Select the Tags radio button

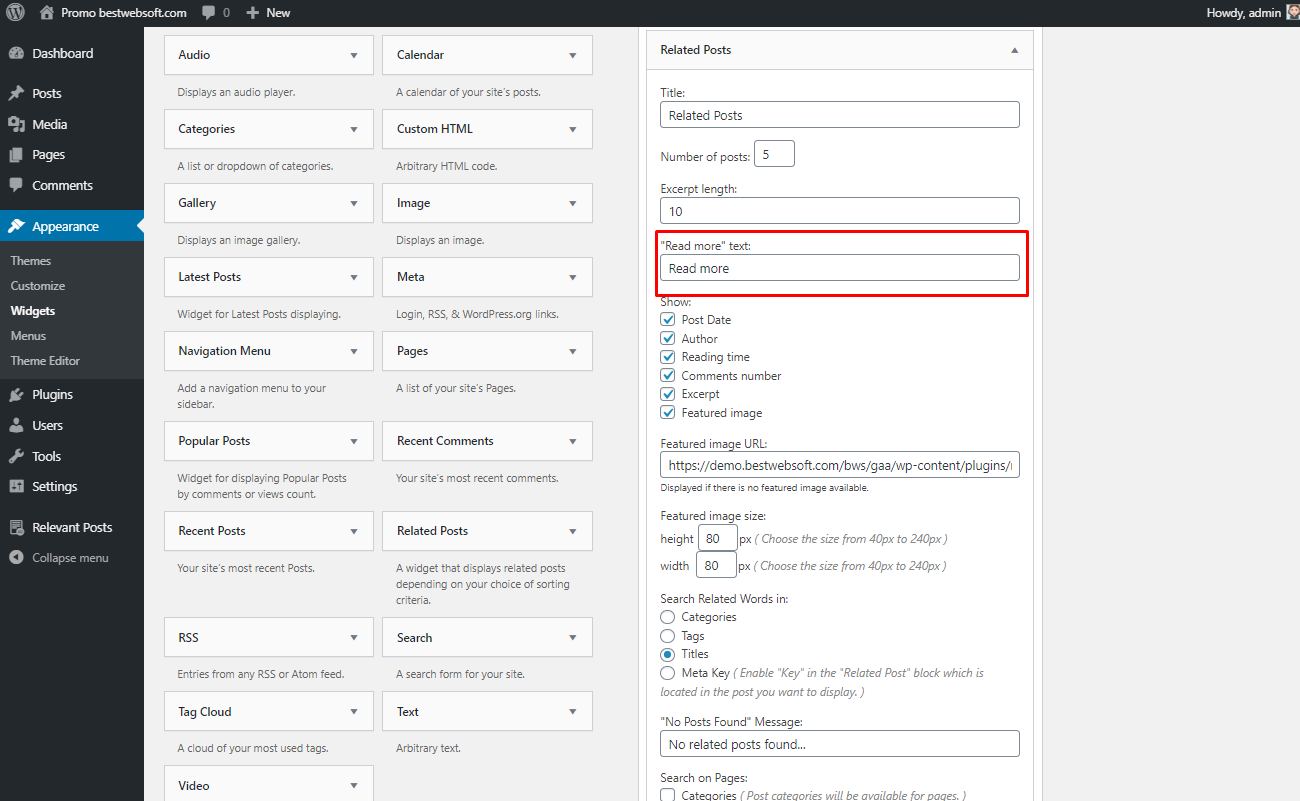tap(668, 635)
